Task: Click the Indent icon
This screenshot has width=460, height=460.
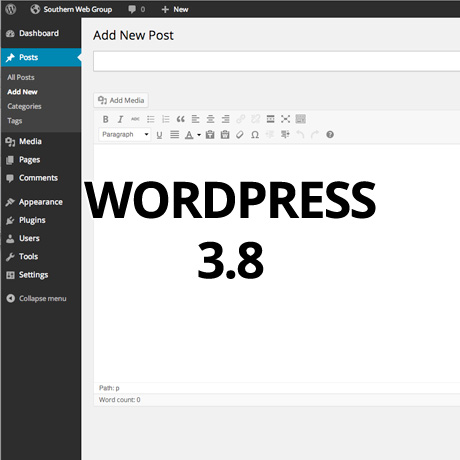Action: pyautogui.click(x=285, y=135)
